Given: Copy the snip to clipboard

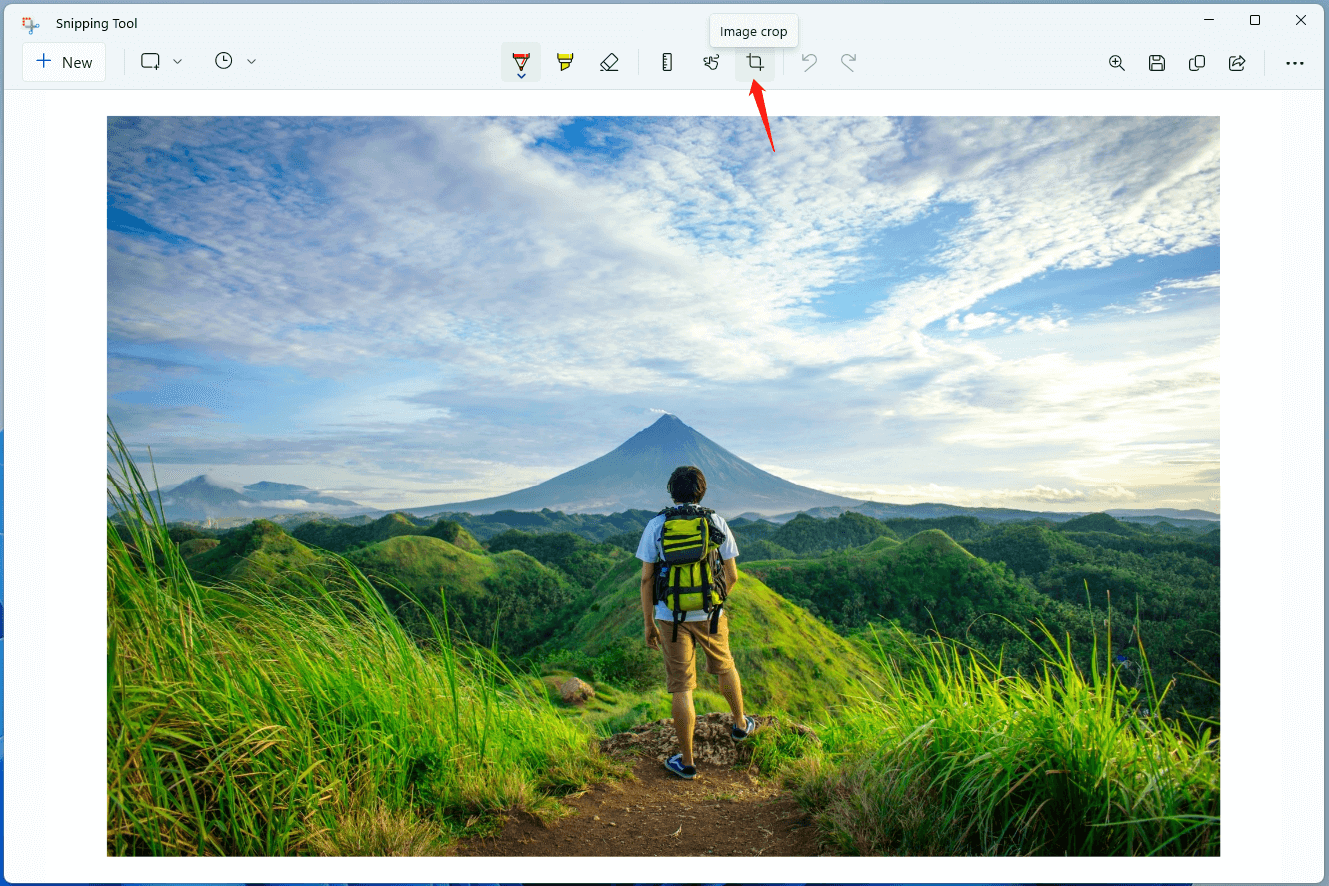Looking at the screenshot, I should [1197, 62].
